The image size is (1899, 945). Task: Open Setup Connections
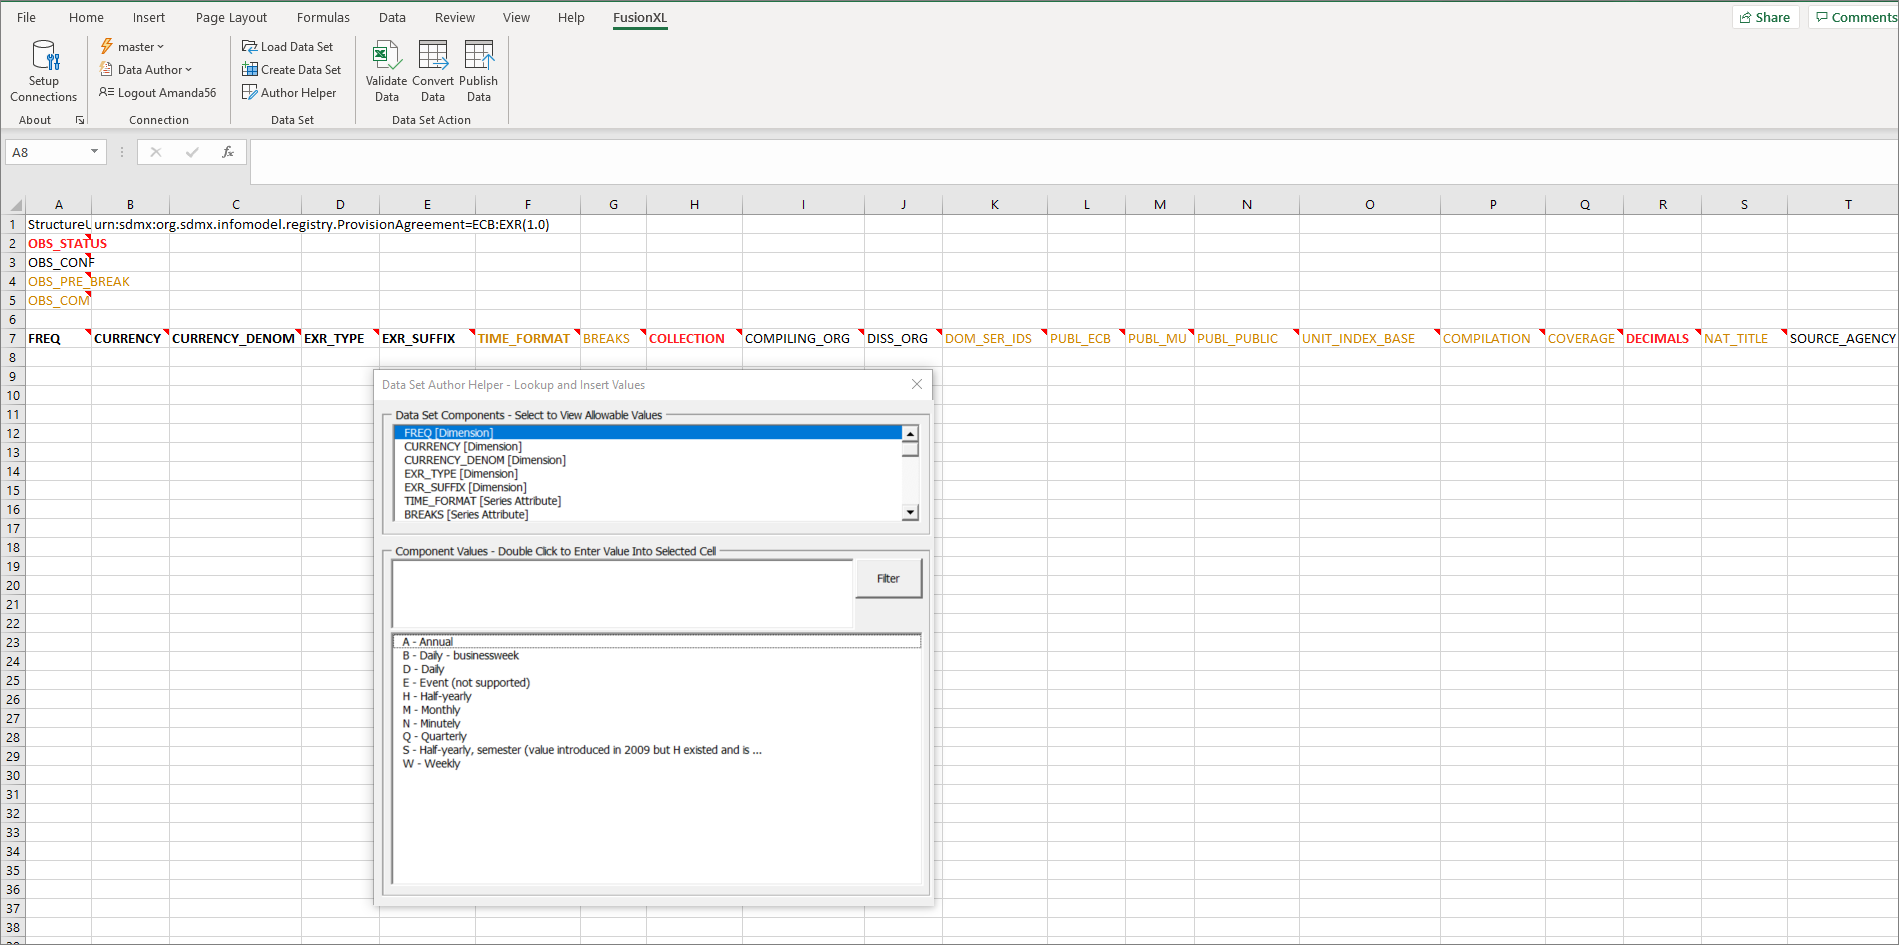43,69
